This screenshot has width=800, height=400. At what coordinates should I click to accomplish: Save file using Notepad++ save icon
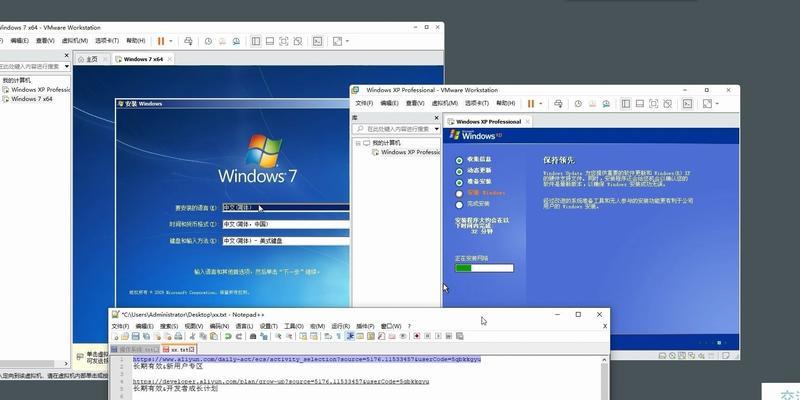click(136, 336)
